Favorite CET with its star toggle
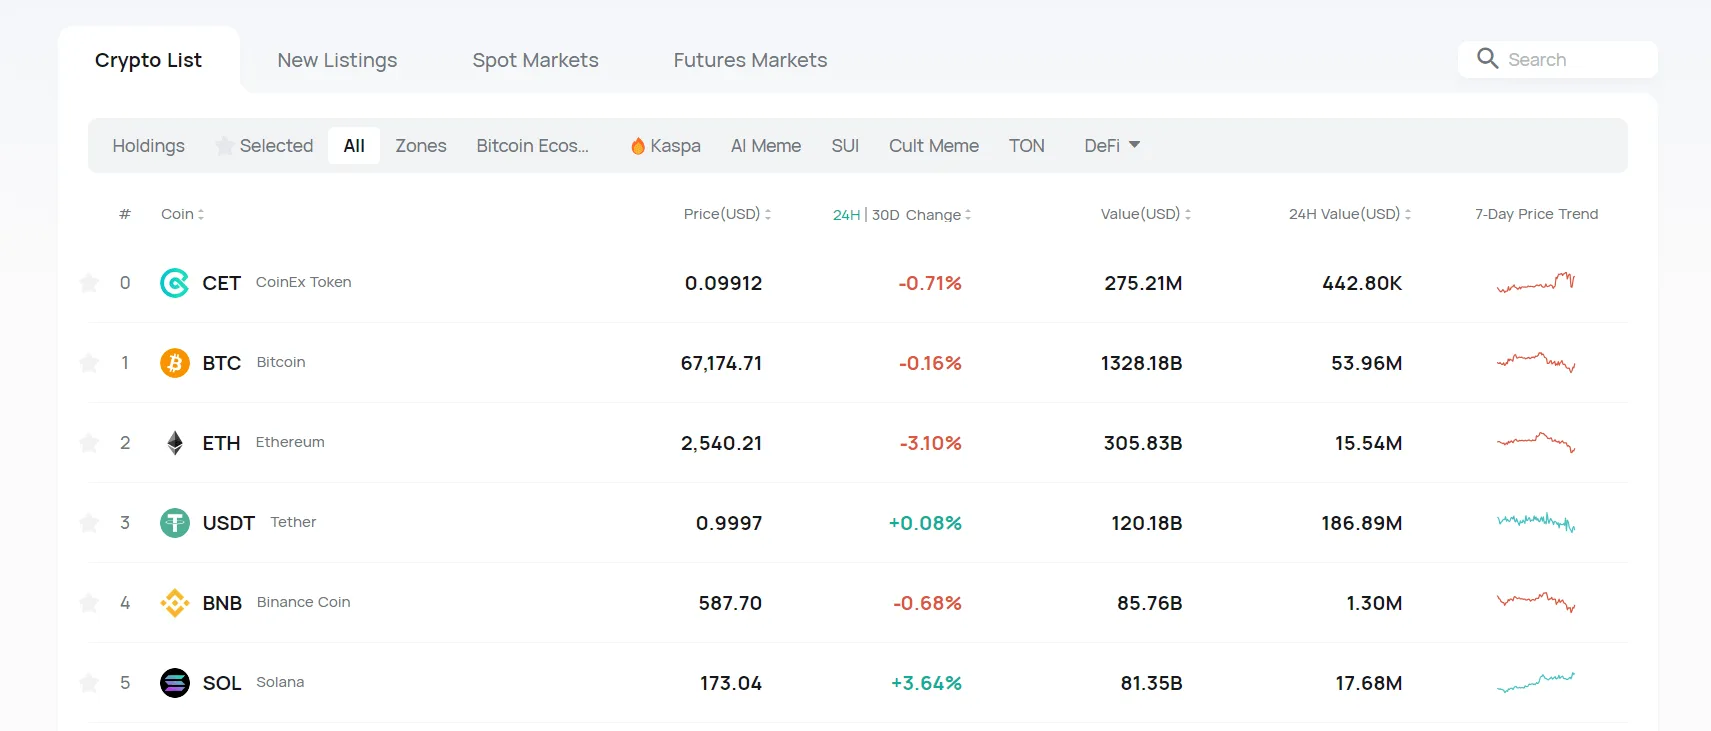This screenshot has height=731, width=1711. [x=89, y=283]
